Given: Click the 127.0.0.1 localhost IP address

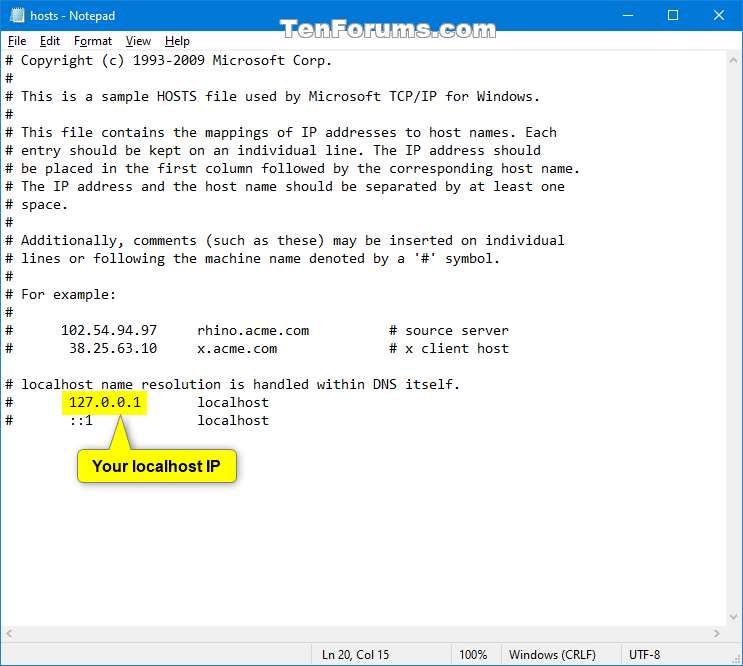Looking at the screenshot, I should pyautogui.click(x=105, y=402).
